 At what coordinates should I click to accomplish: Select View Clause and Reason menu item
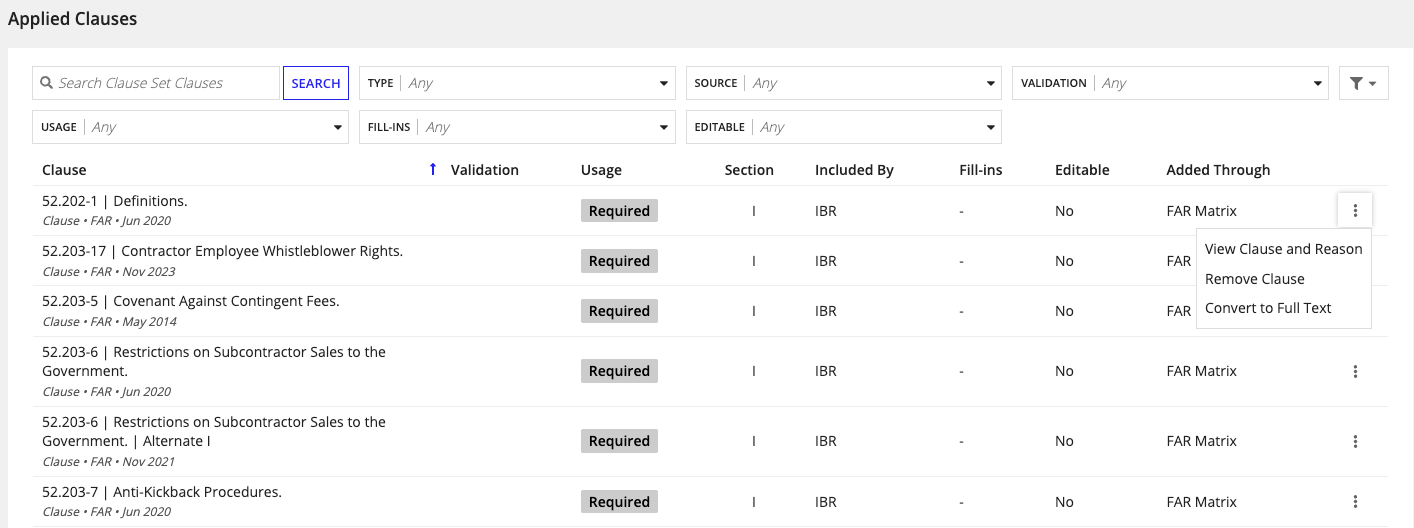click(x=1283, y=249)
